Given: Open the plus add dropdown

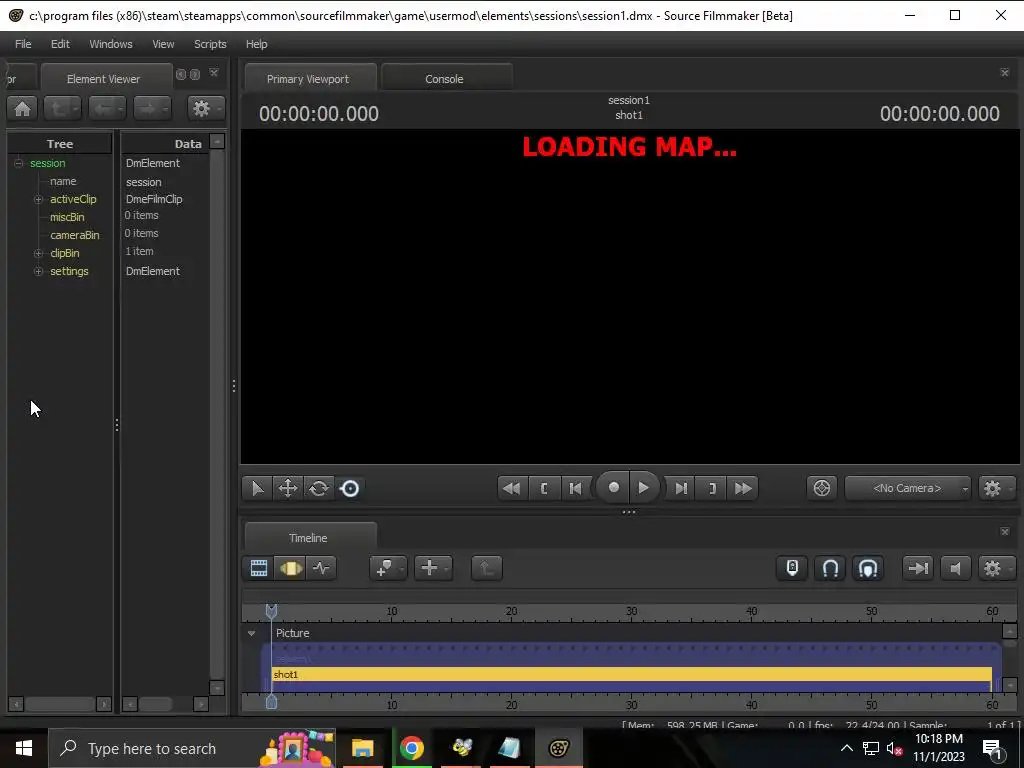Looking at the screenshot, I should [x=433, y=568].
